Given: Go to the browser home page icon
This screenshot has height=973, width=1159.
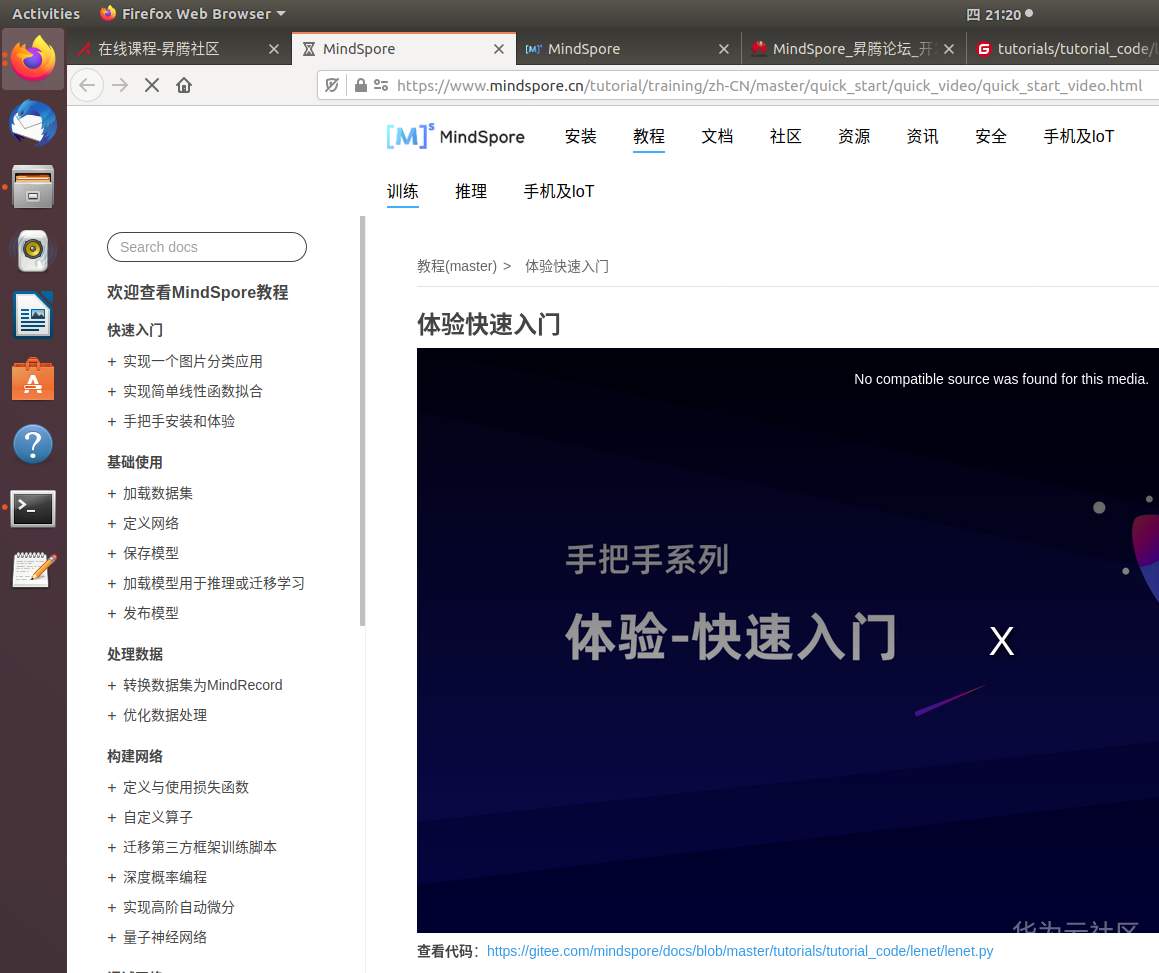Looking at the screenshot, I should 184,85.
